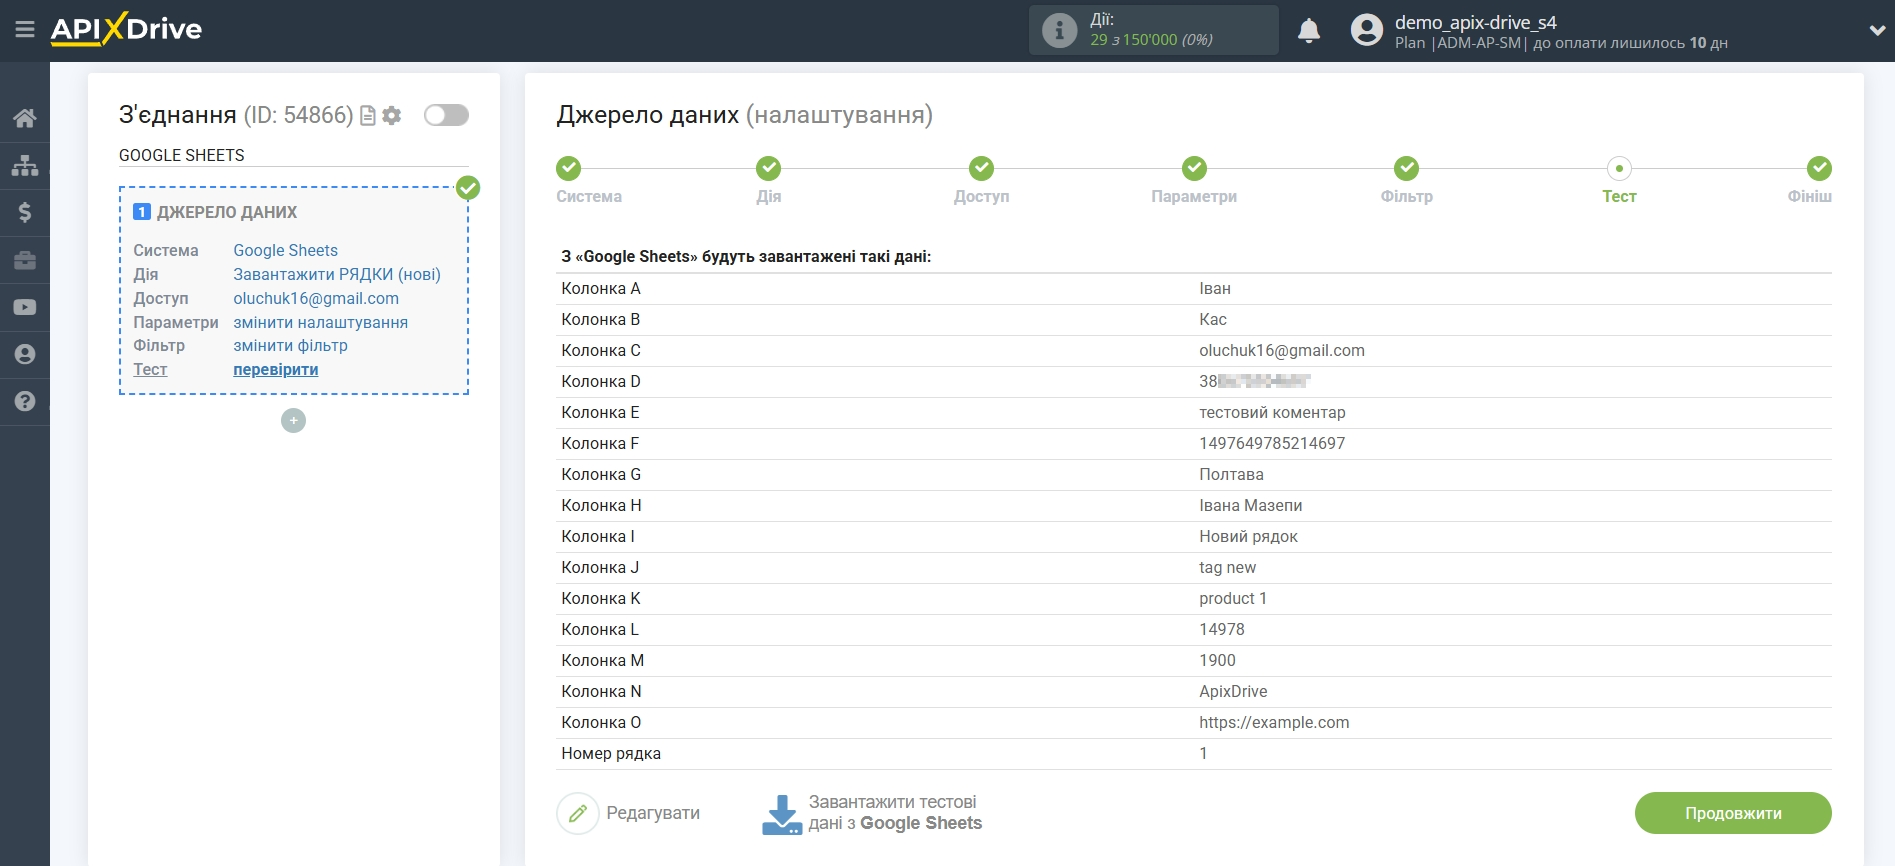The height and width of the screenshot is (866, 1895).
Task: Click the 1497649785214697 value
Action: click(1272, 443)
